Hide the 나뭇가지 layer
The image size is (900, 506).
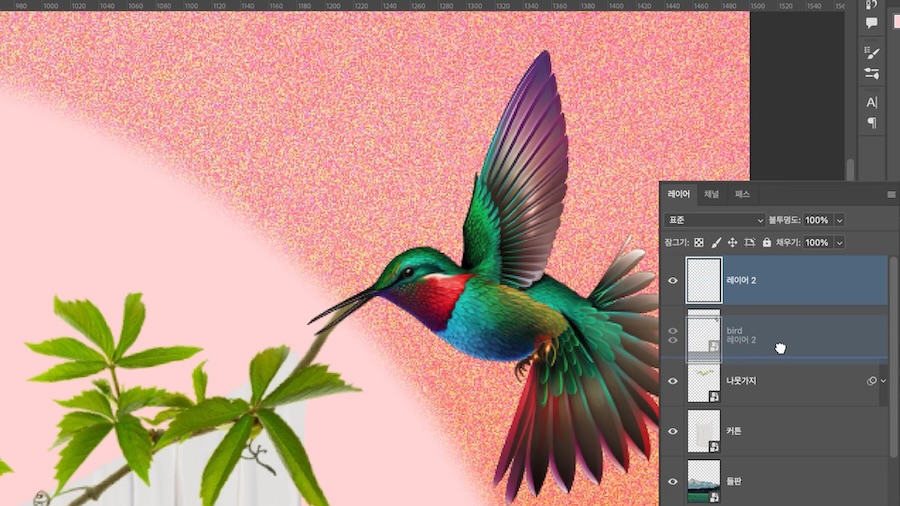pyautogui.click(x=673, y=381)
